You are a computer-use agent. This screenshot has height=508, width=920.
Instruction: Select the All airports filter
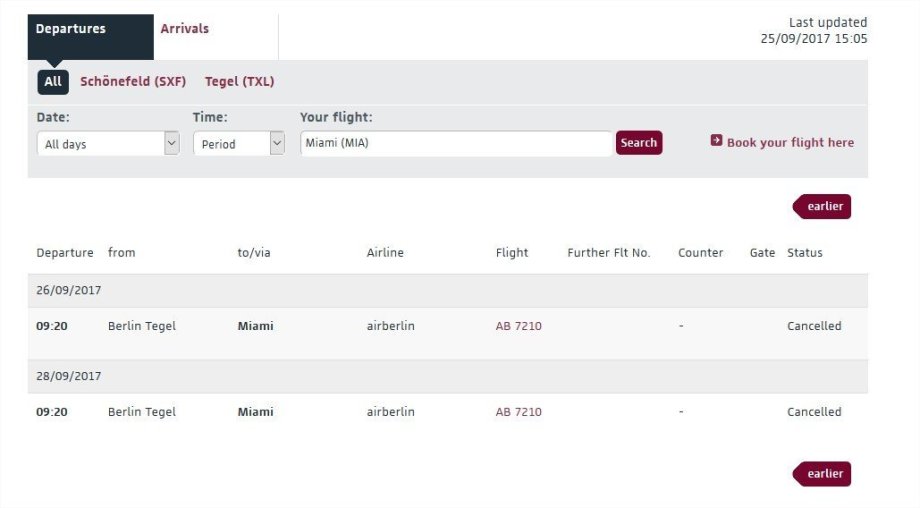[53, 82]
